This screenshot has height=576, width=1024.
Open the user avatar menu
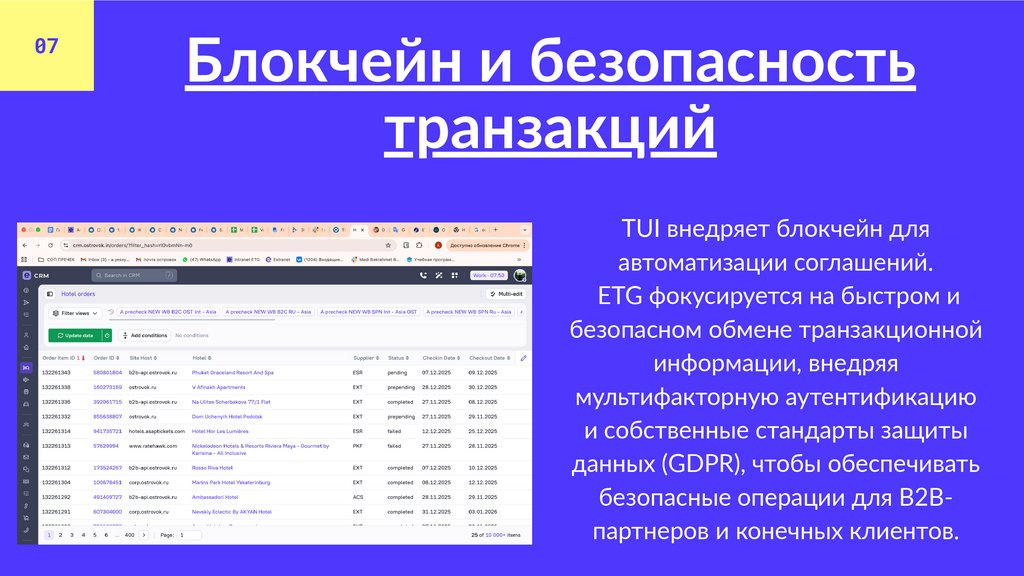click(x=520, y=276)
